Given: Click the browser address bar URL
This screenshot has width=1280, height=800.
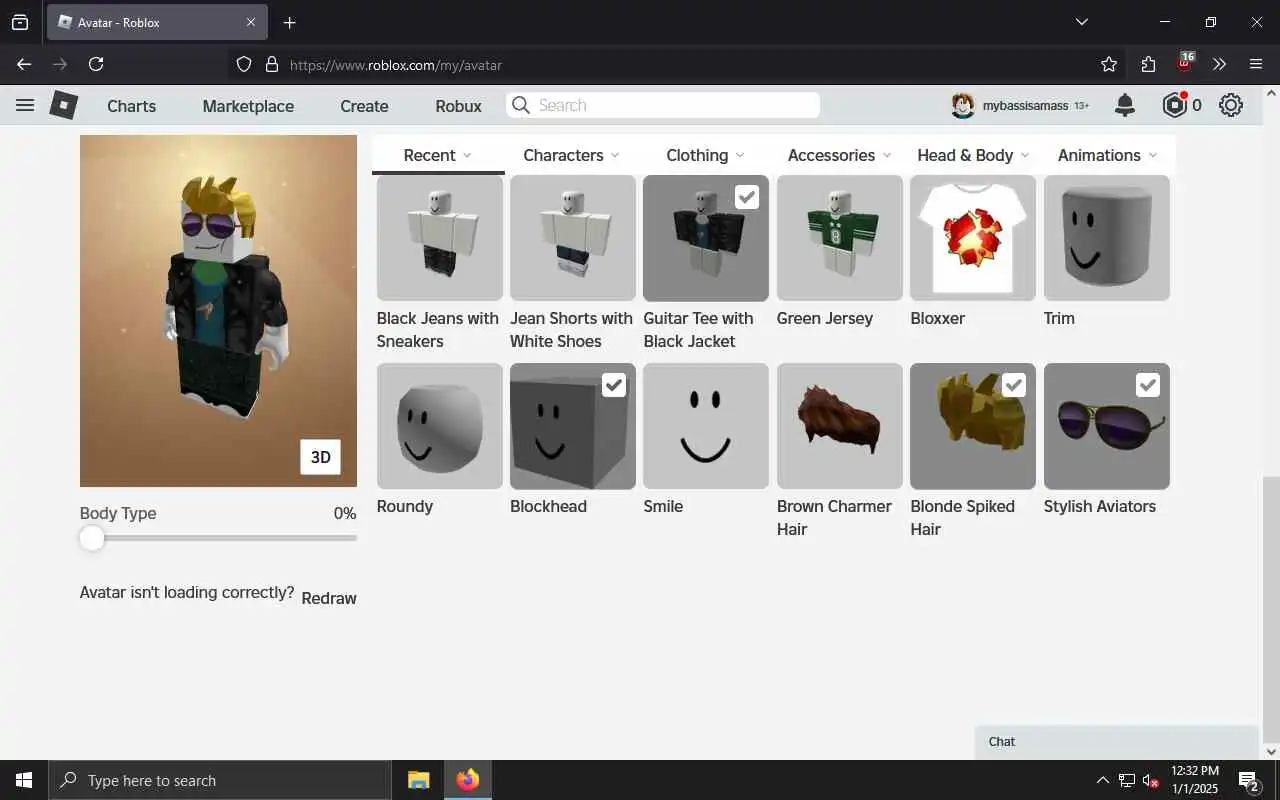Looking at the screenshot, I should (396, 65).
